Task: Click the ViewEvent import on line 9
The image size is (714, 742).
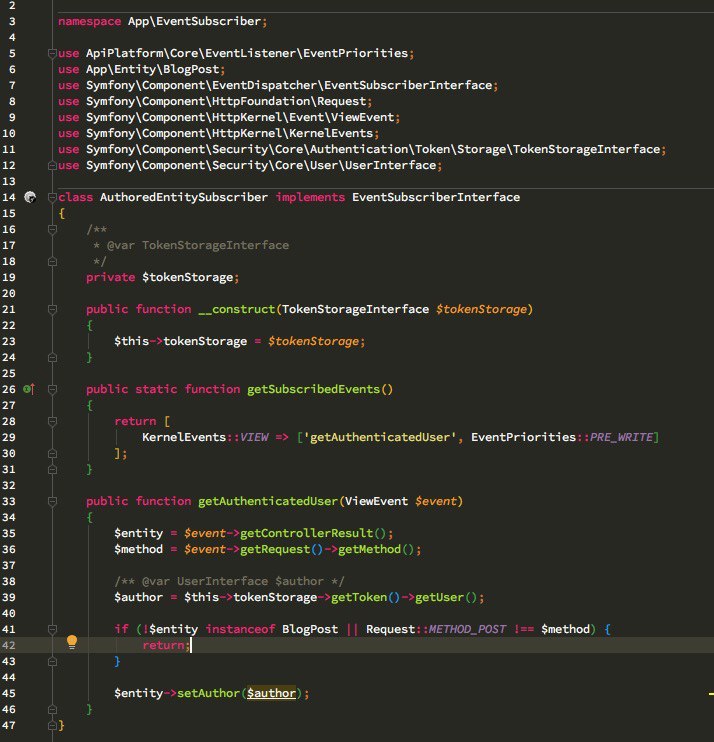Action: point(362,117)
